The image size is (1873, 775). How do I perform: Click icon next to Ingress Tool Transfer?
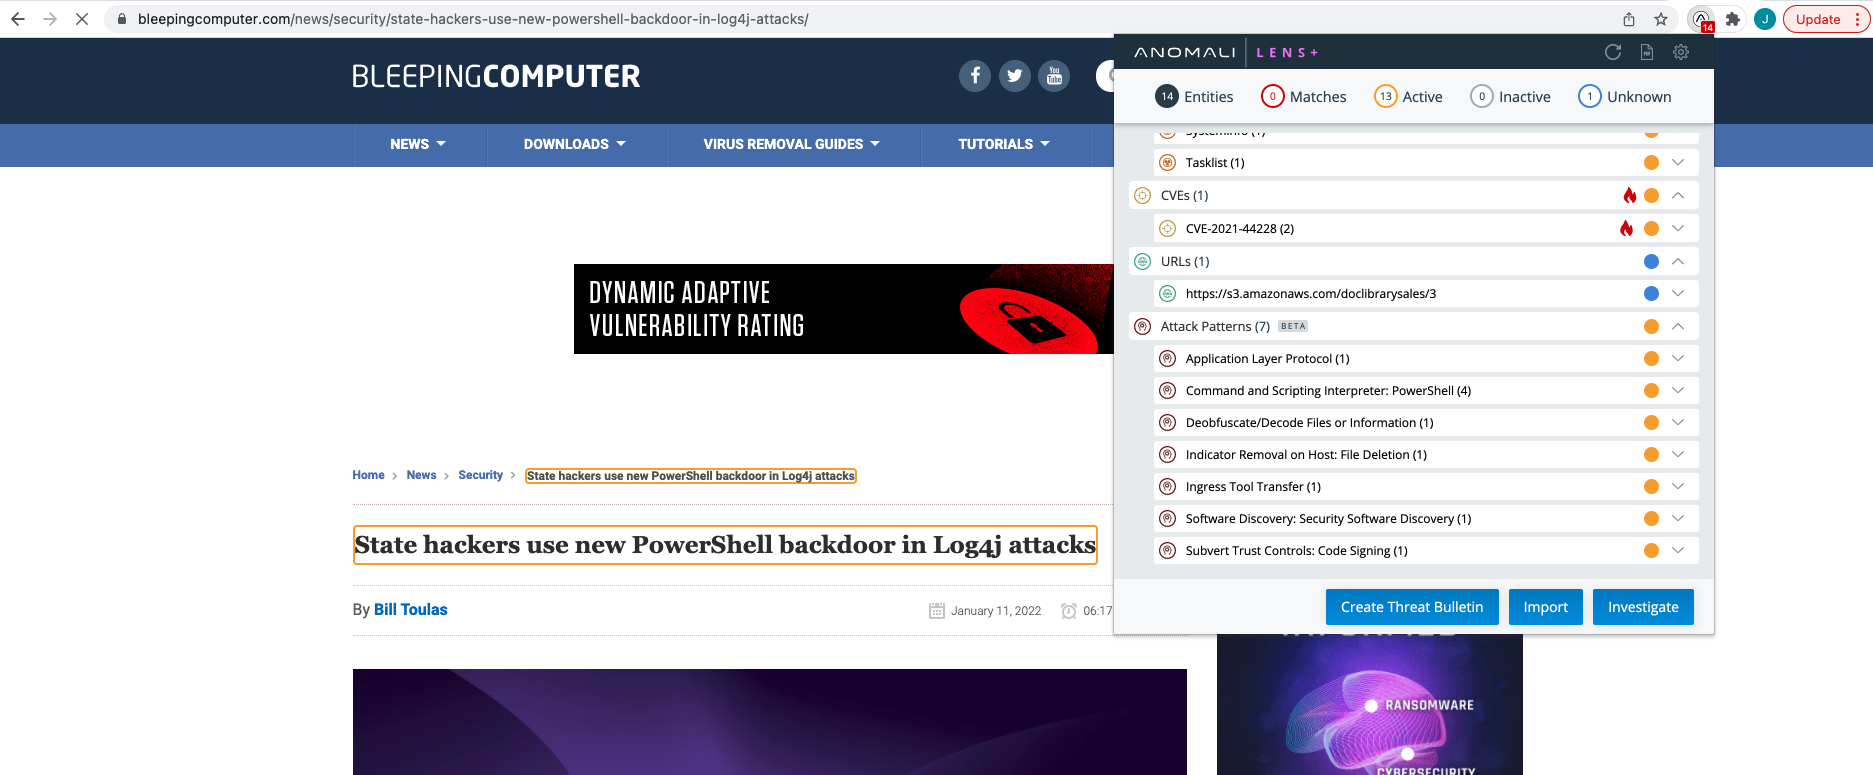click(x=1167, y=486)
